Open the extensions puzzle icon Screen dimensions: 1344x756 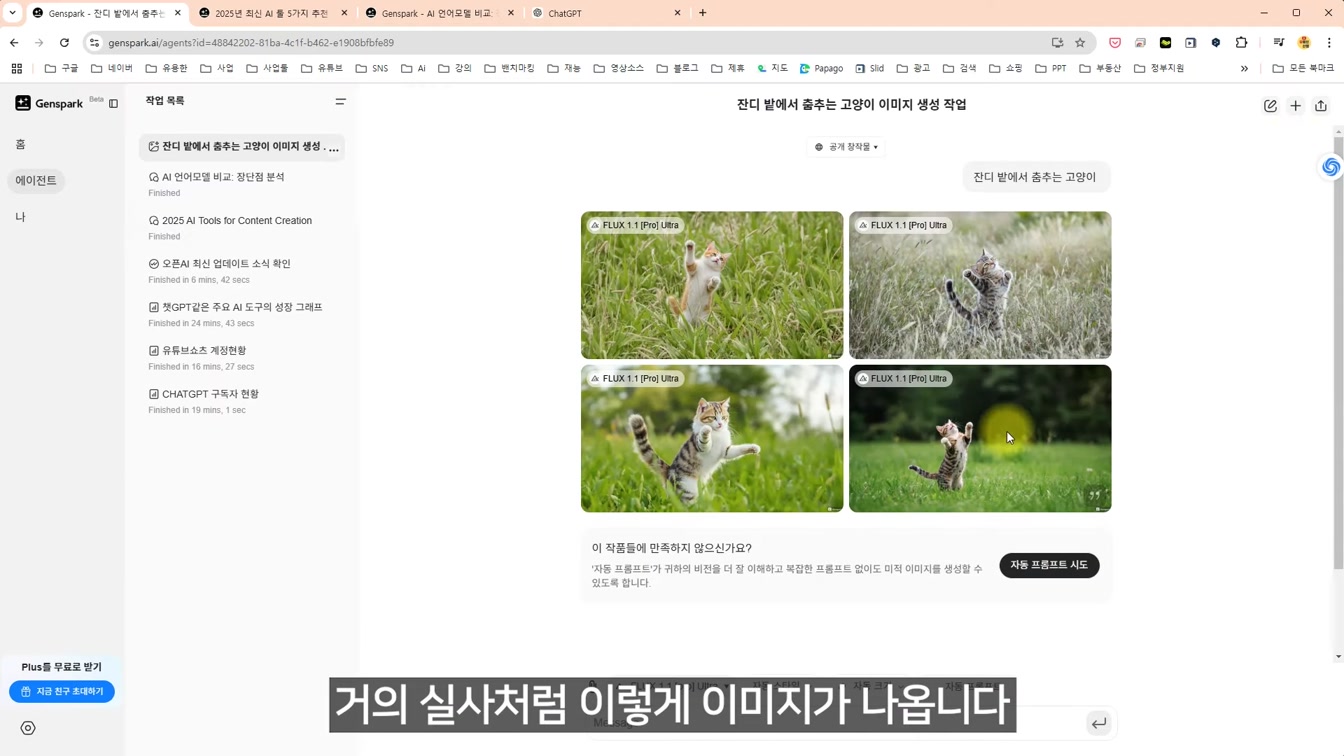(x=1241, y=43)
